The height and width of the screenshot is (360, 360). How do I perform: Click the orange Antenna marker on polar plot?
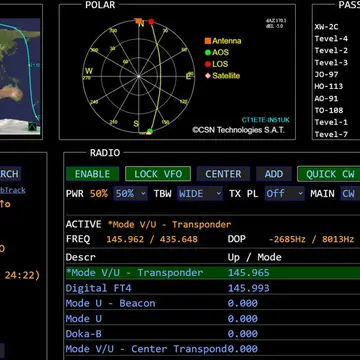[138, 21]
